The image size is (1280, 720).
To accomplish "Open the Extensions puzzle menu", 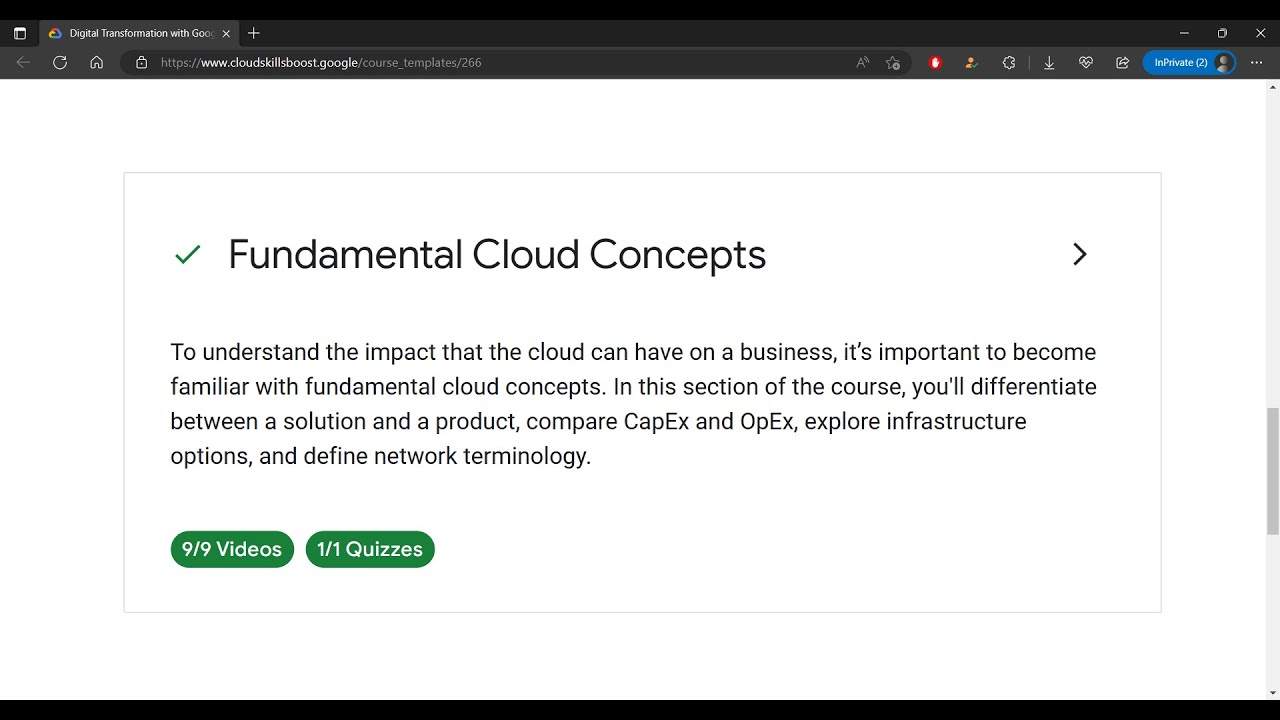I will pyautogui.click(x=1009, y=62).
